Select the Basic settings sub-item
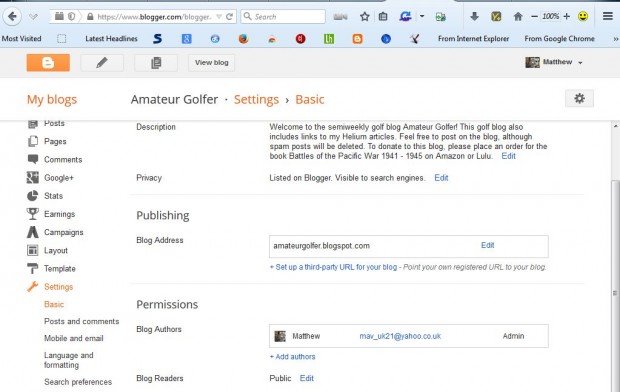 [54, 304]
